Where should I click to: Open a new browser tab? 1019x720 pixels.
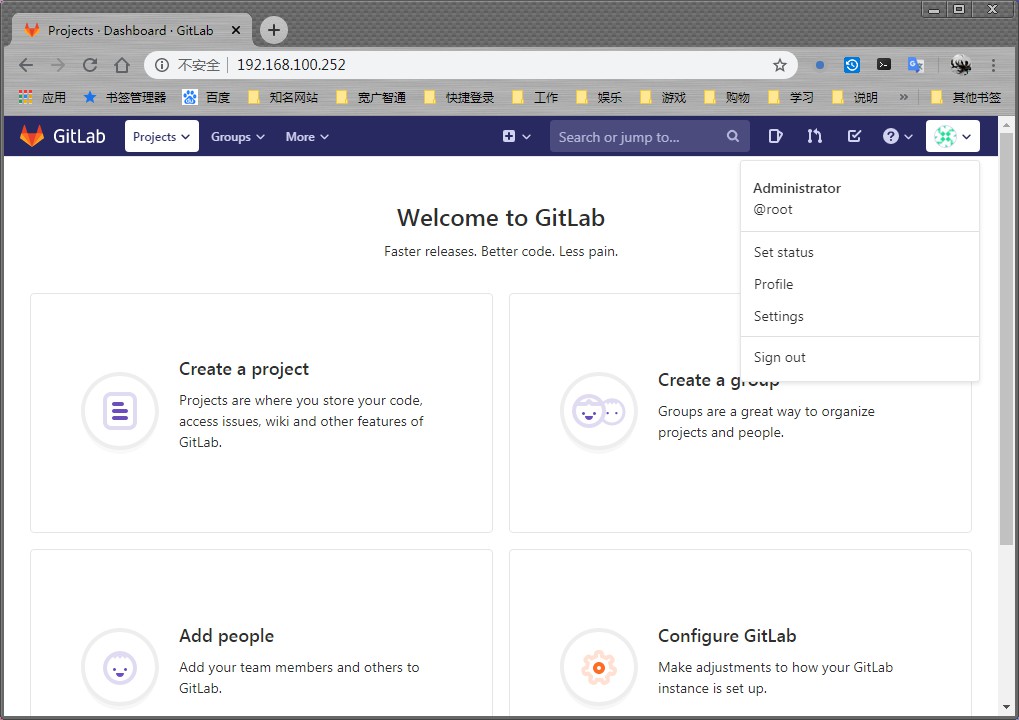point(274,30)
